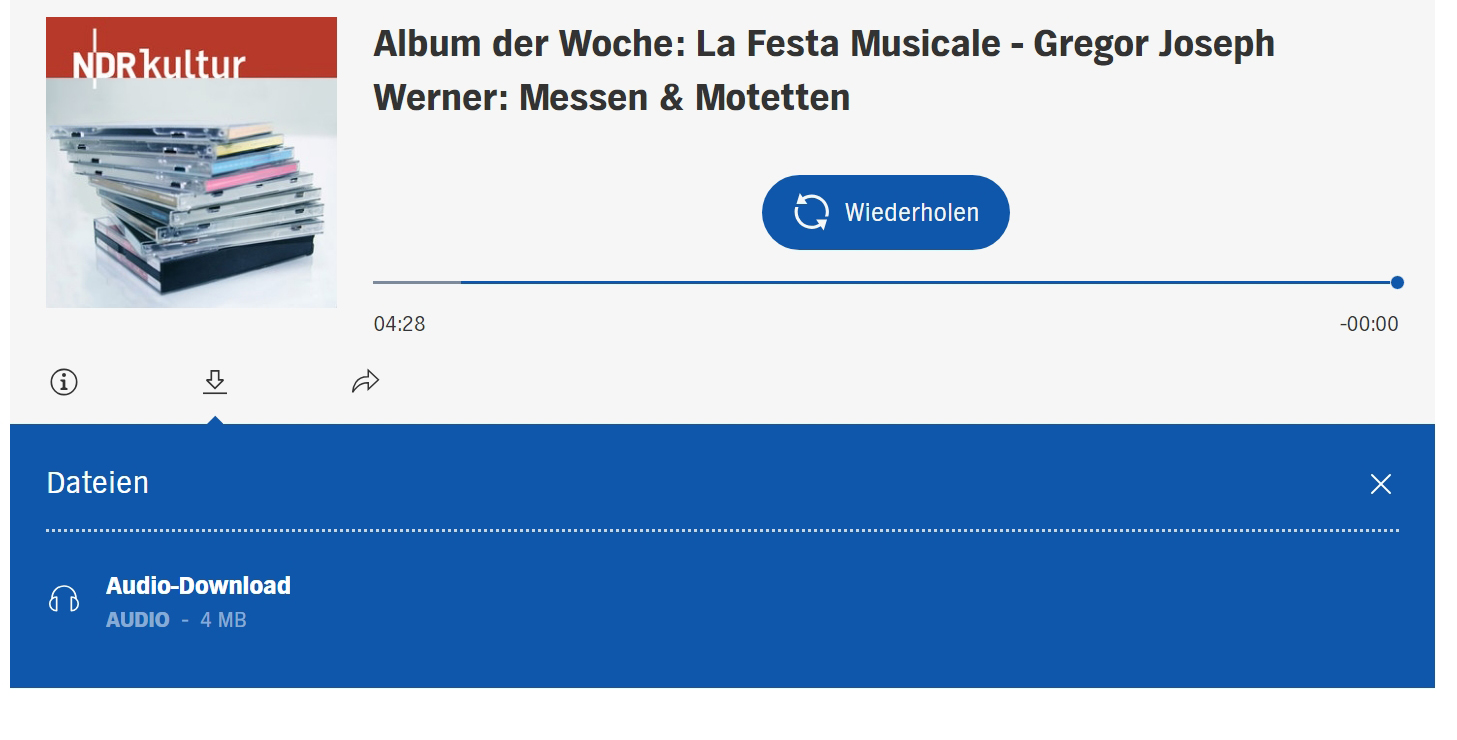Open the share arrow icon
This screenshot has width=1457, height=740.
click(x=366, y=381)
